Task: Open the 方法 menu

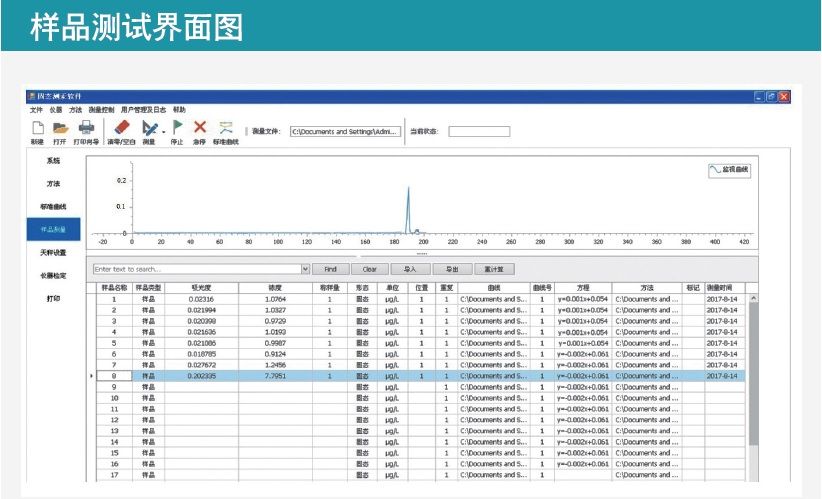Action: click(x=75, y=110)
